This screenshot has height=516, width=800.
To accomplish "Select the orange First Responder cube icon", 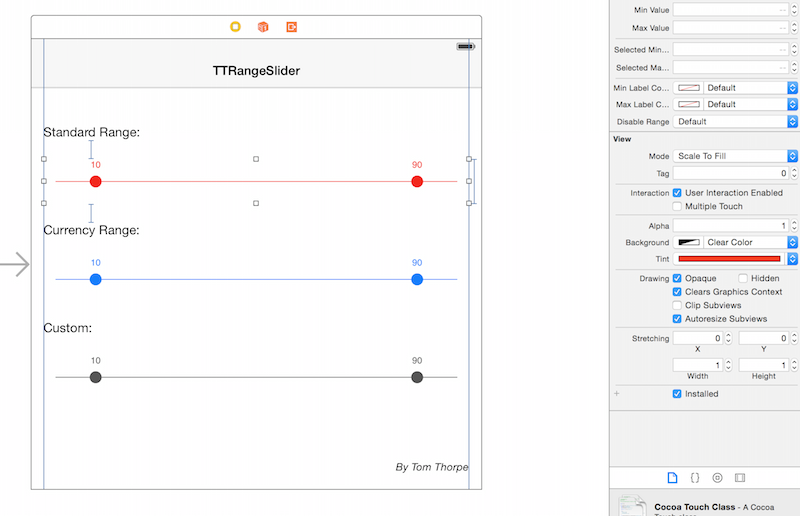I will pos(263,27).
